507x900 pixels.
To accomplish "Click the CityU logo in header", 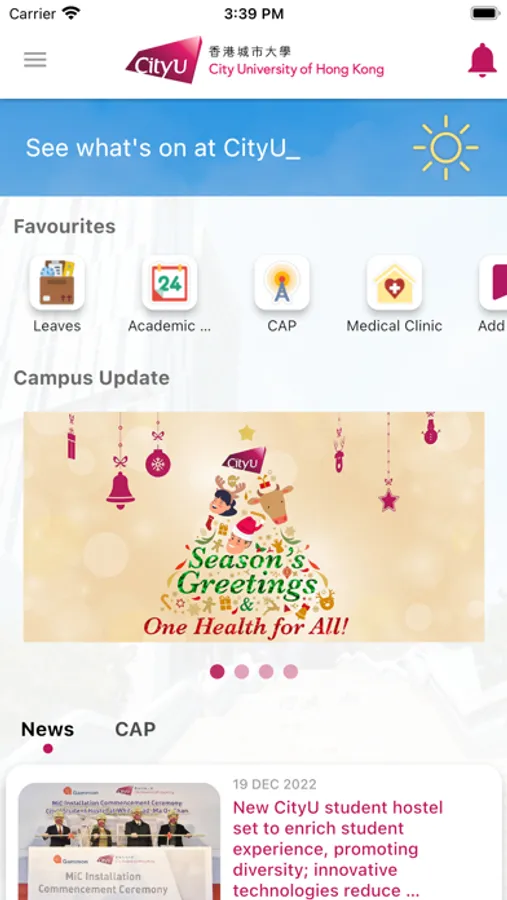I will tap(254, 60).
